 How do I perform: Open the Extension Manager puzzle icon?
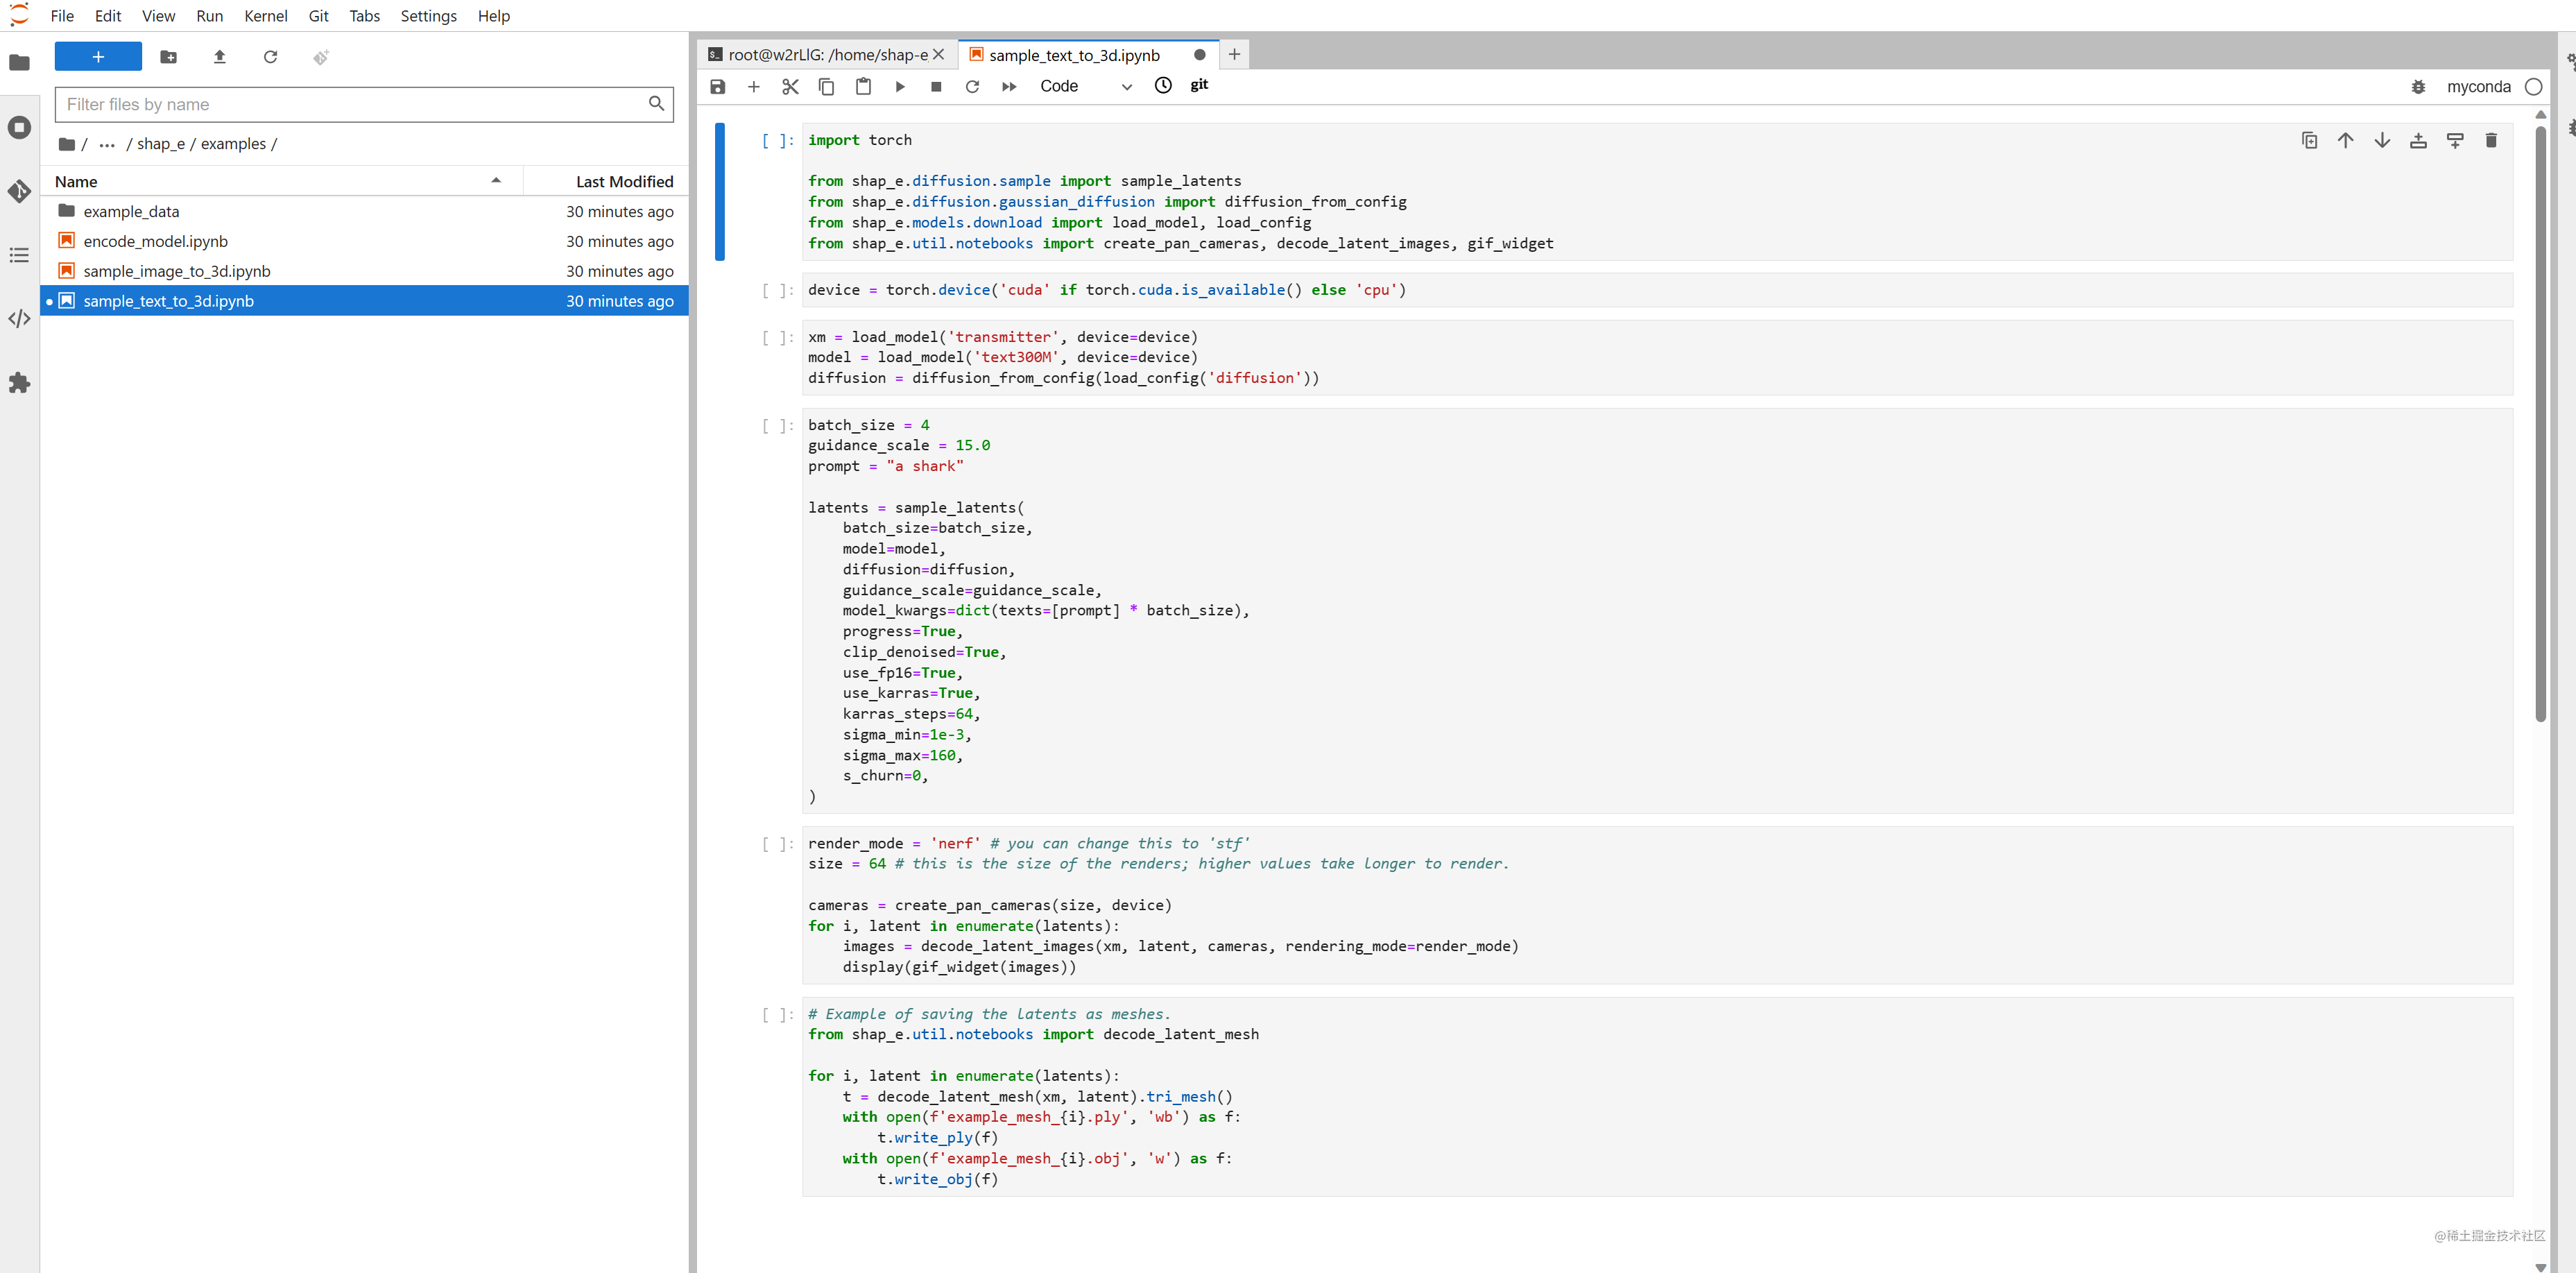tap(19, 383)
